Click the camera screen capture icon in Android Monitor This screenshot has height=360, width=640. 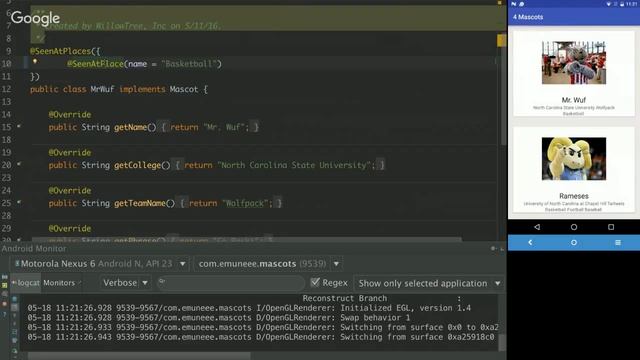[4, 277]
